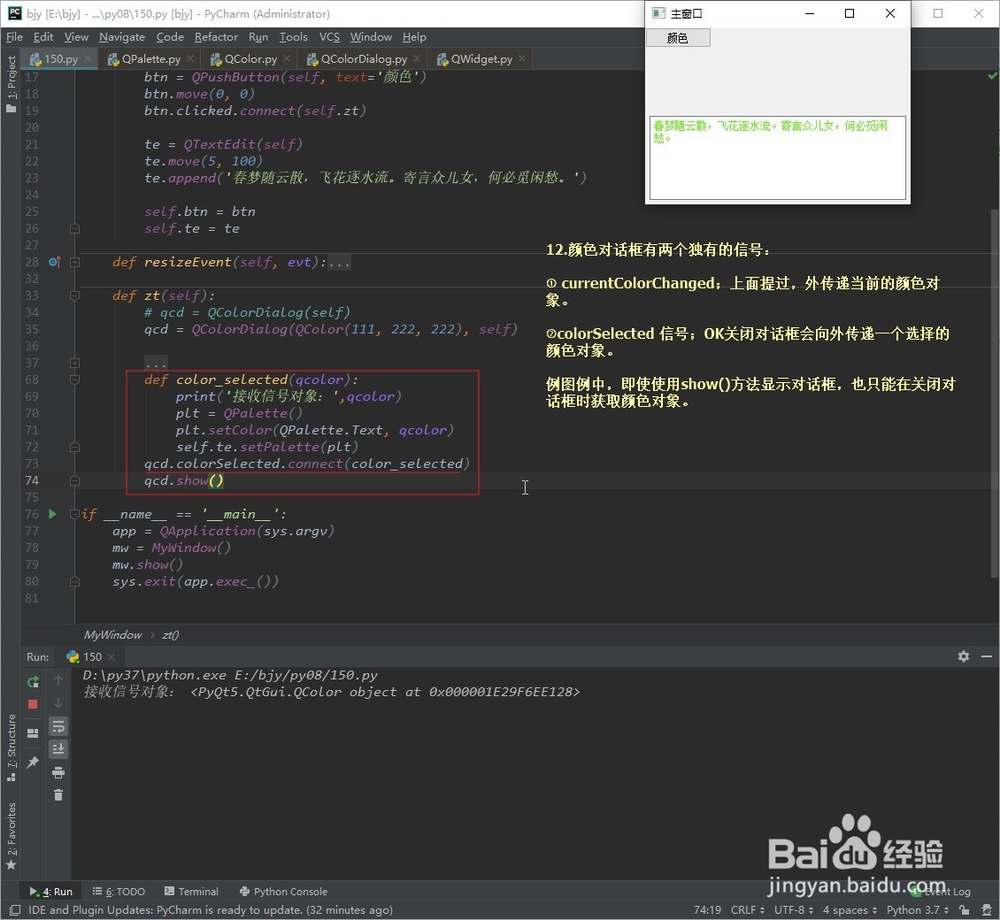Click the 74:19 cursor position indicator

coord(707,910)
